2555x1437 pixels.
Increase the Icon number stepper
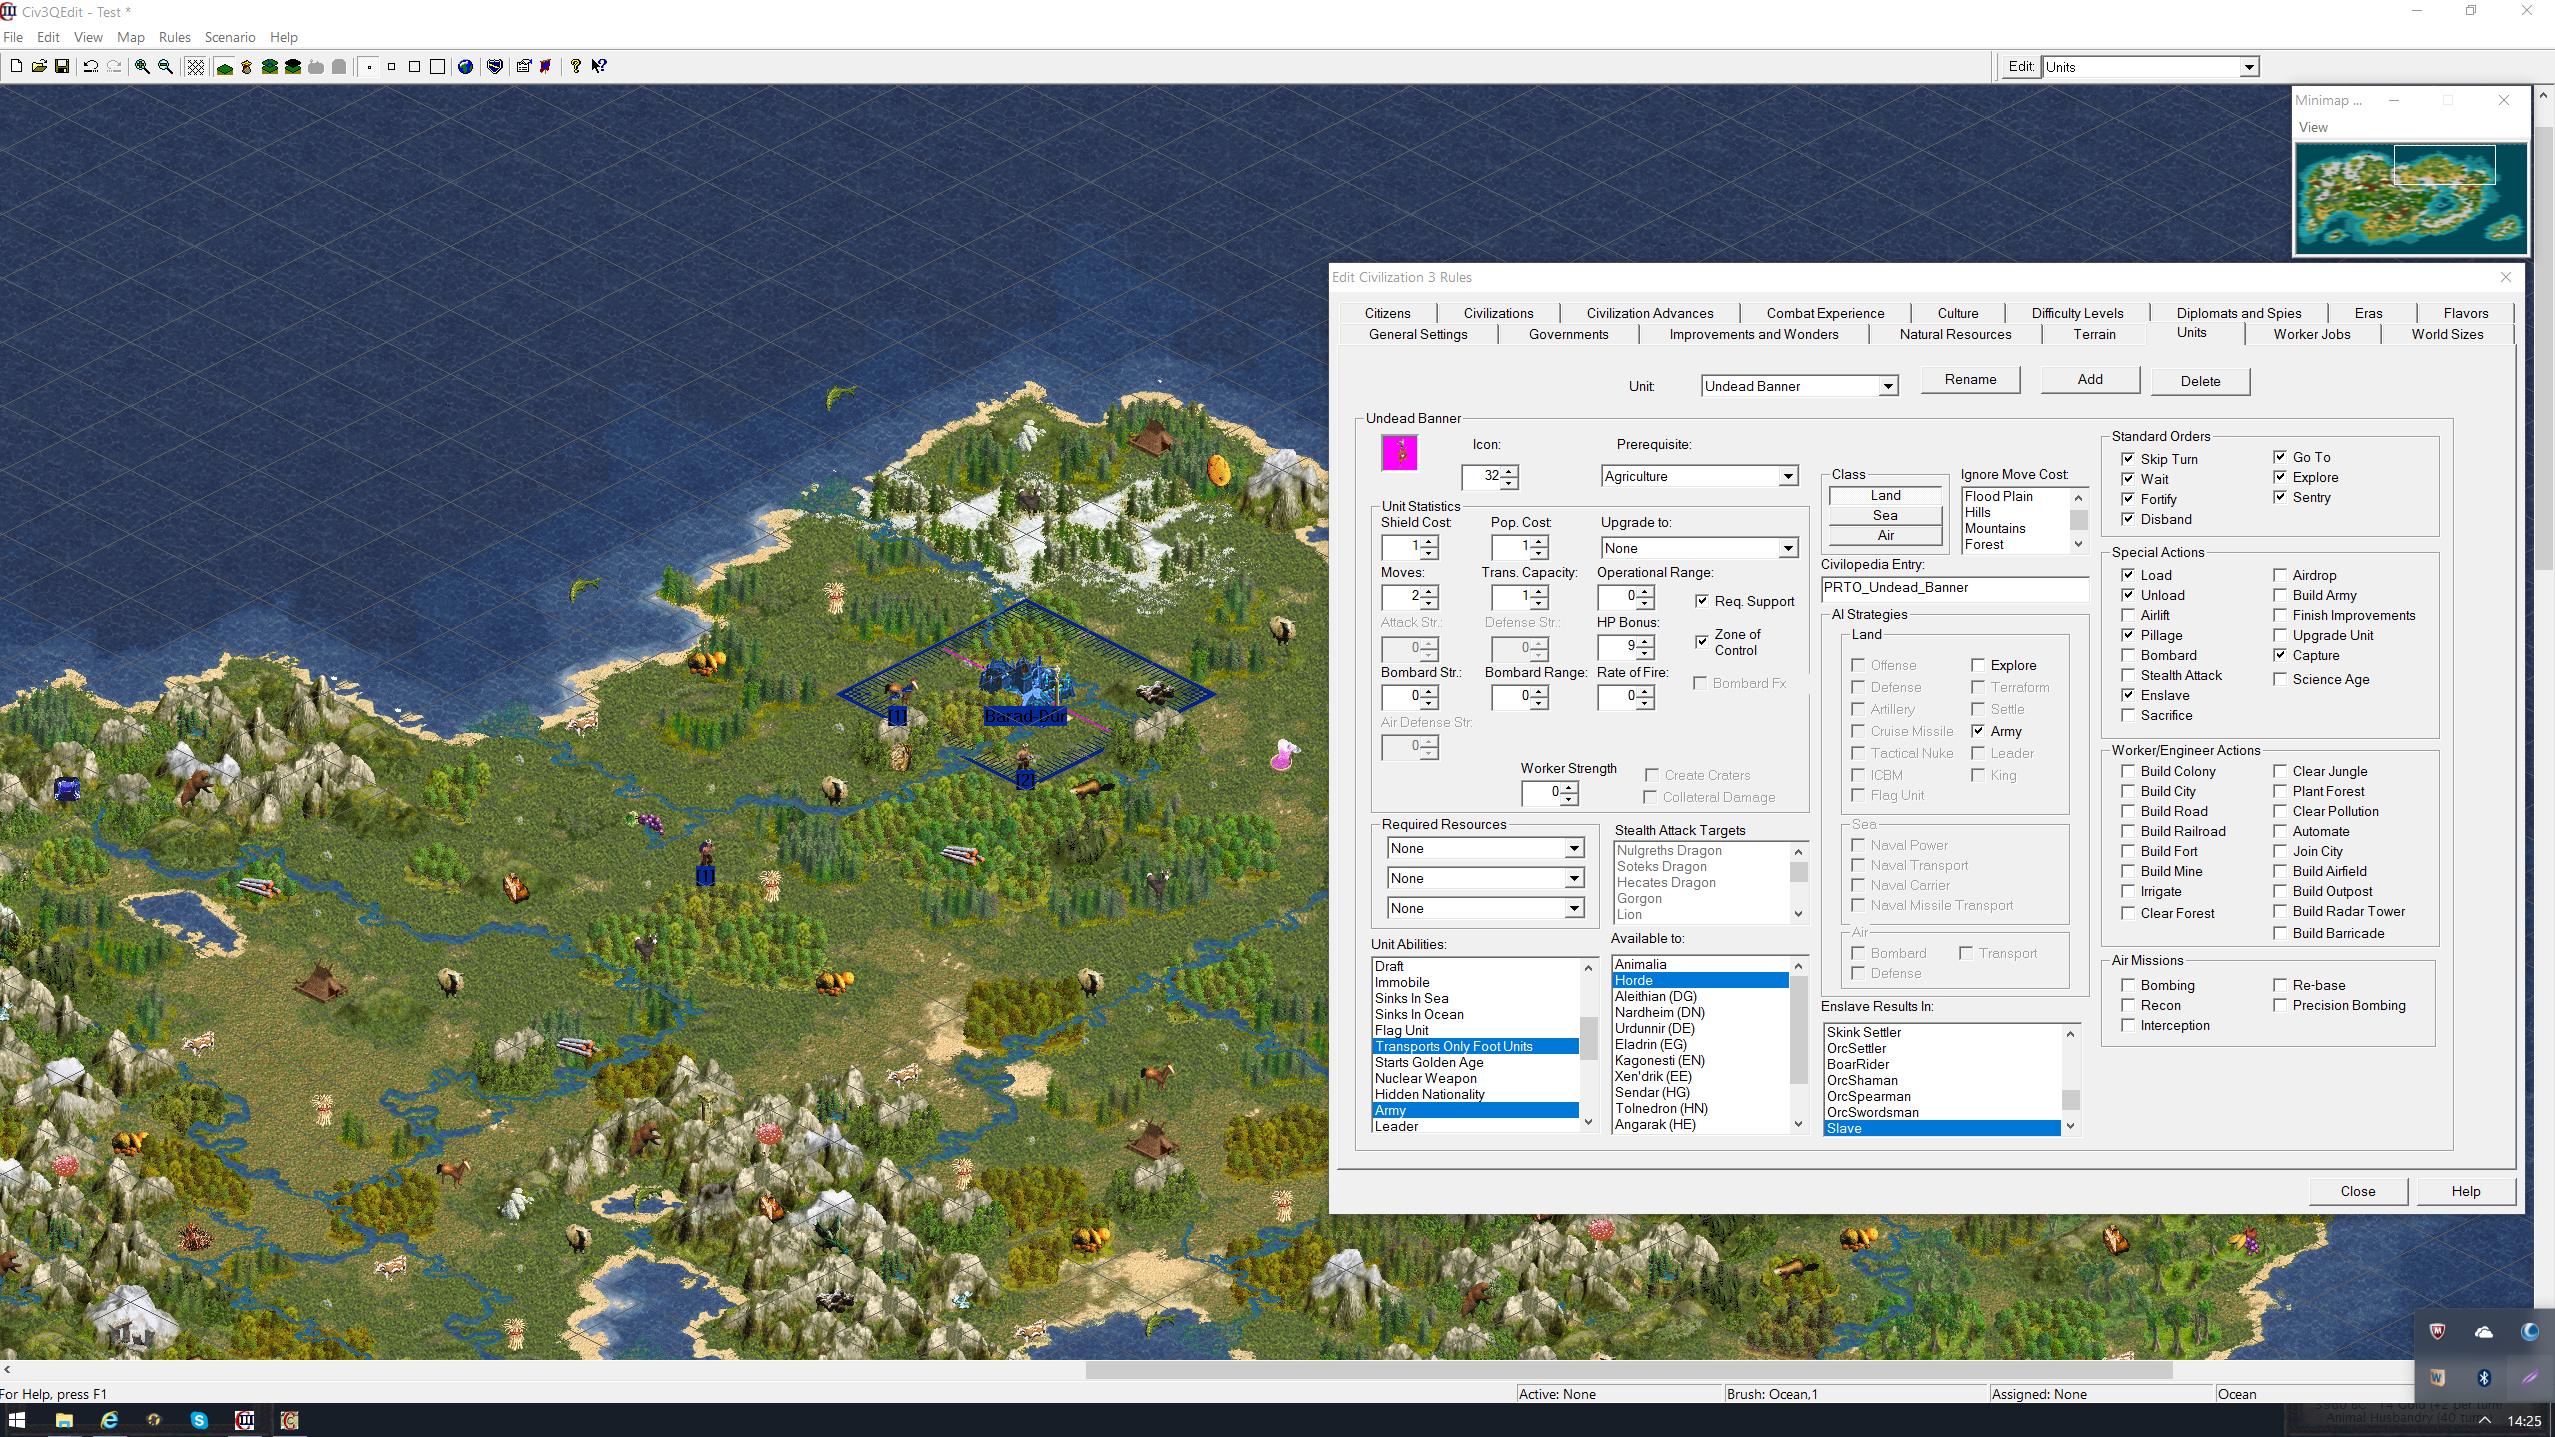(1509, 471)
